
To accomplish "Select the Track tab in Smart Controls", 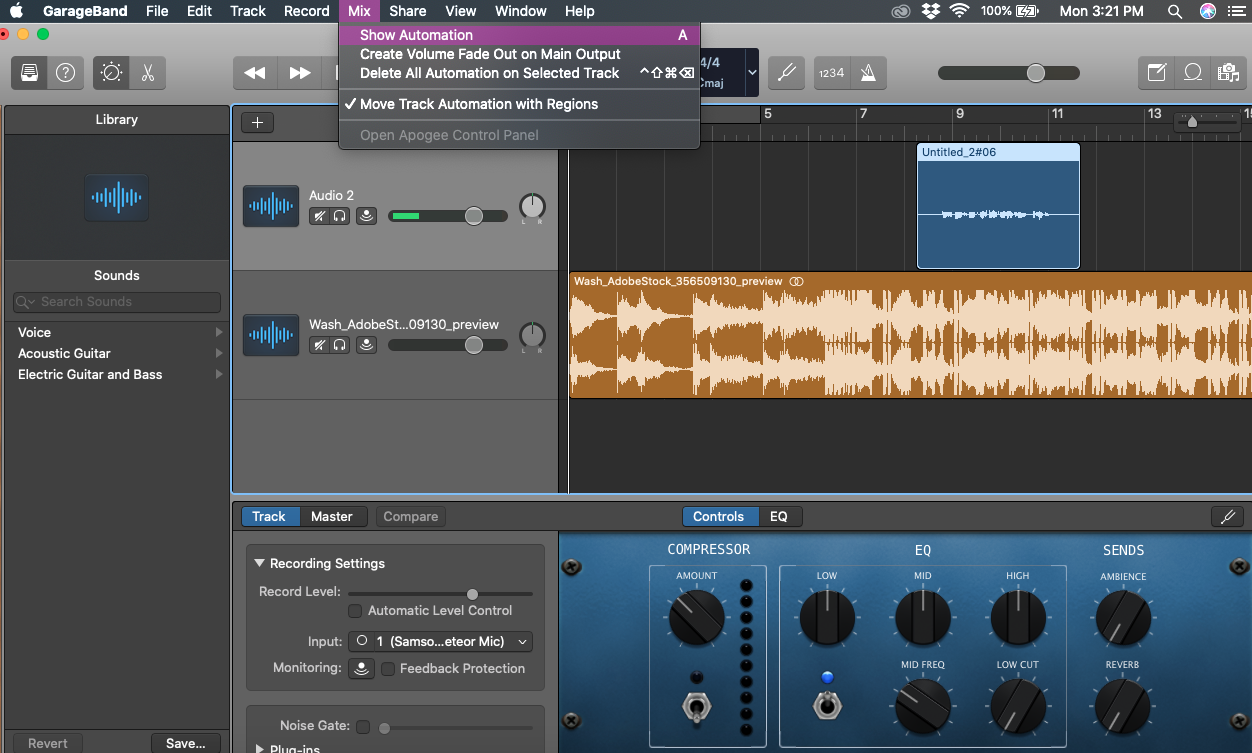I will coord(269,517).
